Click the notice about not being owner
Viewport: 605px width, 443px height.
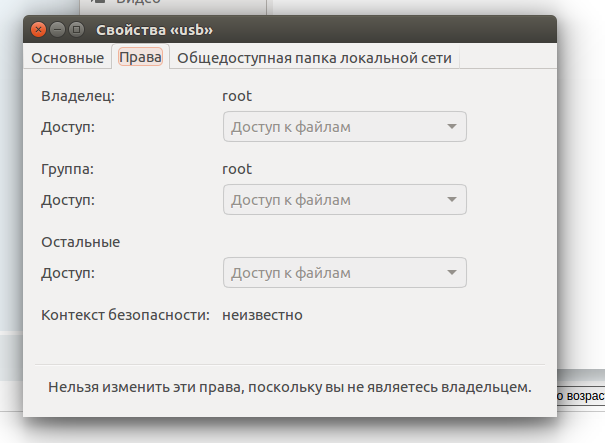290,385
